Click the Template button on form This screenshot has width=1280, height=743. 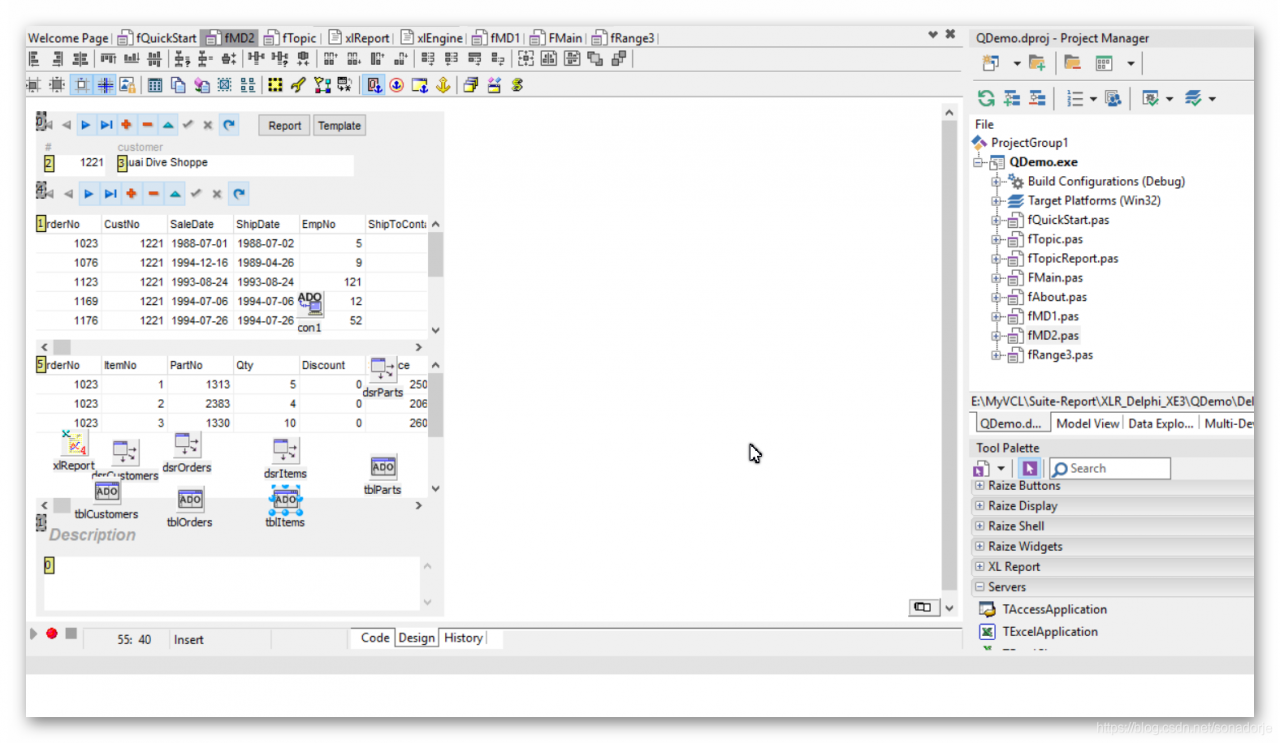(339, 126)
